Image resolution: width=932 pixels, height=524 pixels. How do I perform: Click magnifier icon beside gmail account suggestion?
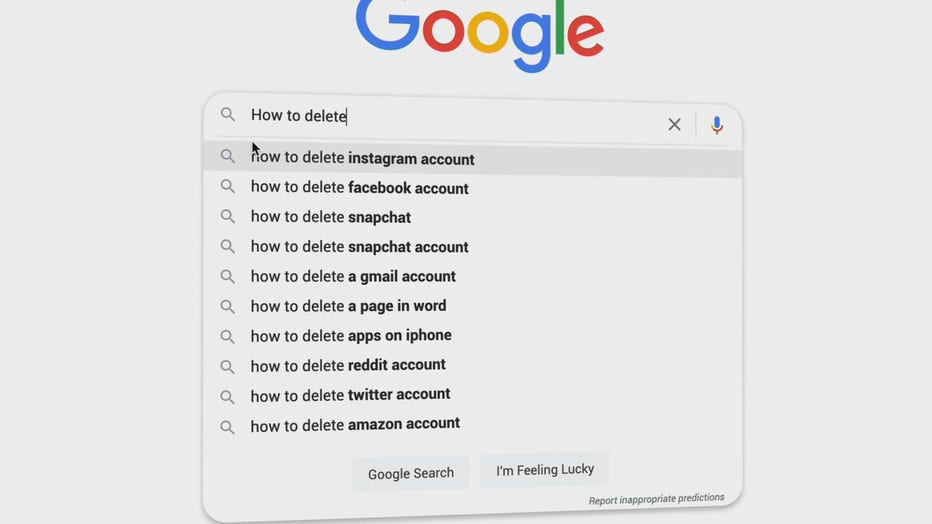pyautogui.click(x=228, y=276)
